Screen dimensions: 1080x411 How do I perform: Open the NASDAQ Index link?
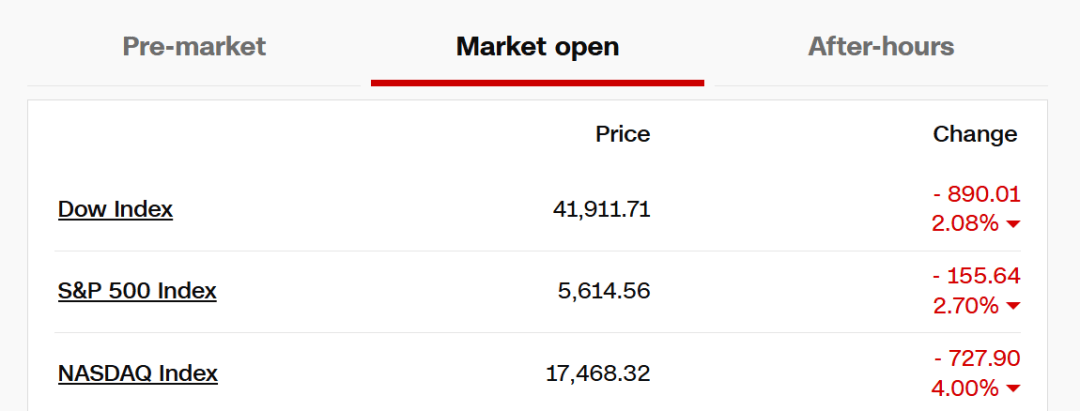138,373
